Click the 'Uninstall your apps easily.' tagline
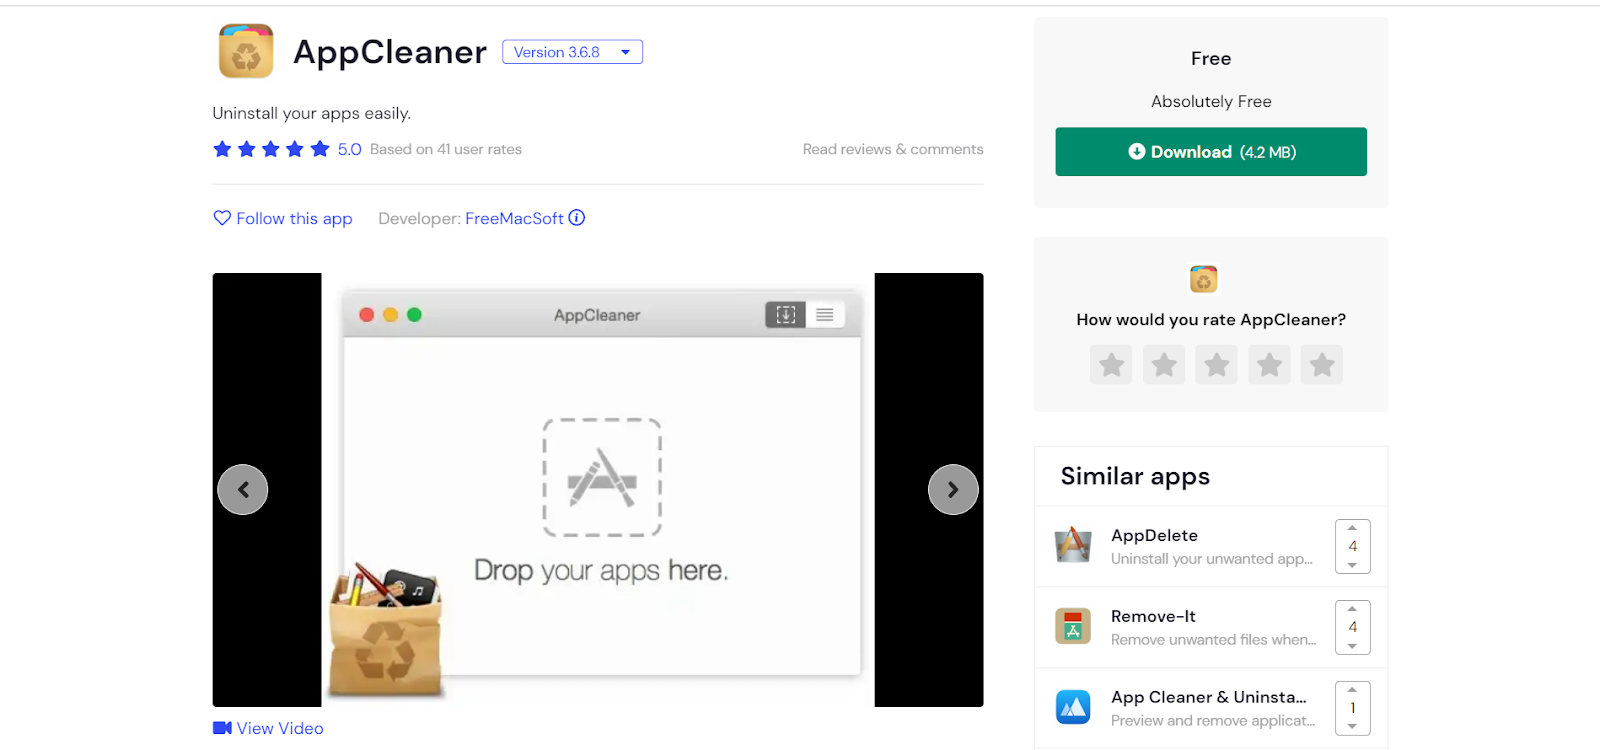This screenshot has width=1600, height=750. tap(312, 113)
